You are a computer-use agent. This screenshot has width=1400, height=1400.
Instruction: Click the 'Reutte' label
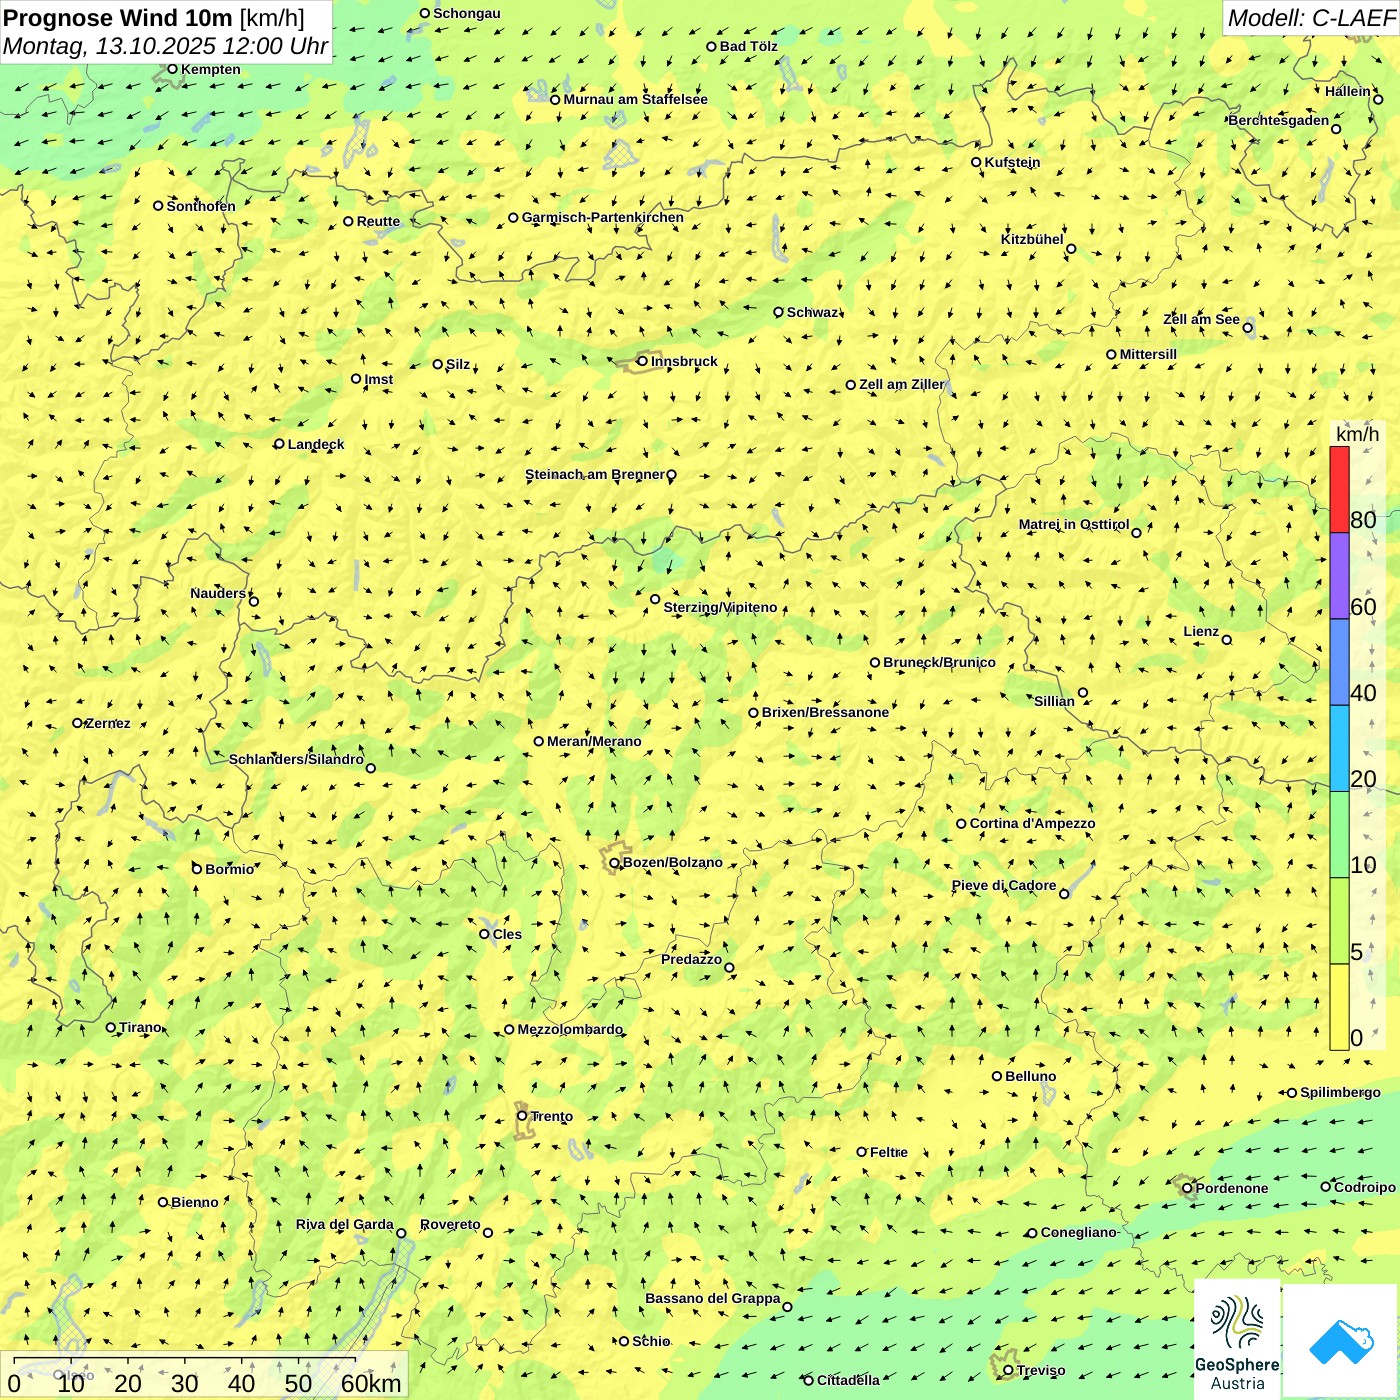click(x=378, y=221)
